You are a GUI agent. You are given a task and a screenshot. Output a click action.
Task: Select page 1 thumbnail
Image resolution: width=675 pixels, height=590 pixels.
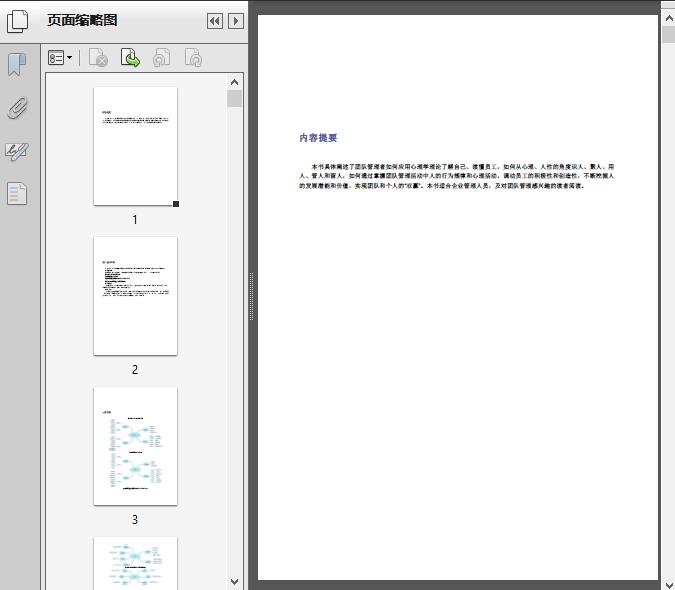point(135,146)
